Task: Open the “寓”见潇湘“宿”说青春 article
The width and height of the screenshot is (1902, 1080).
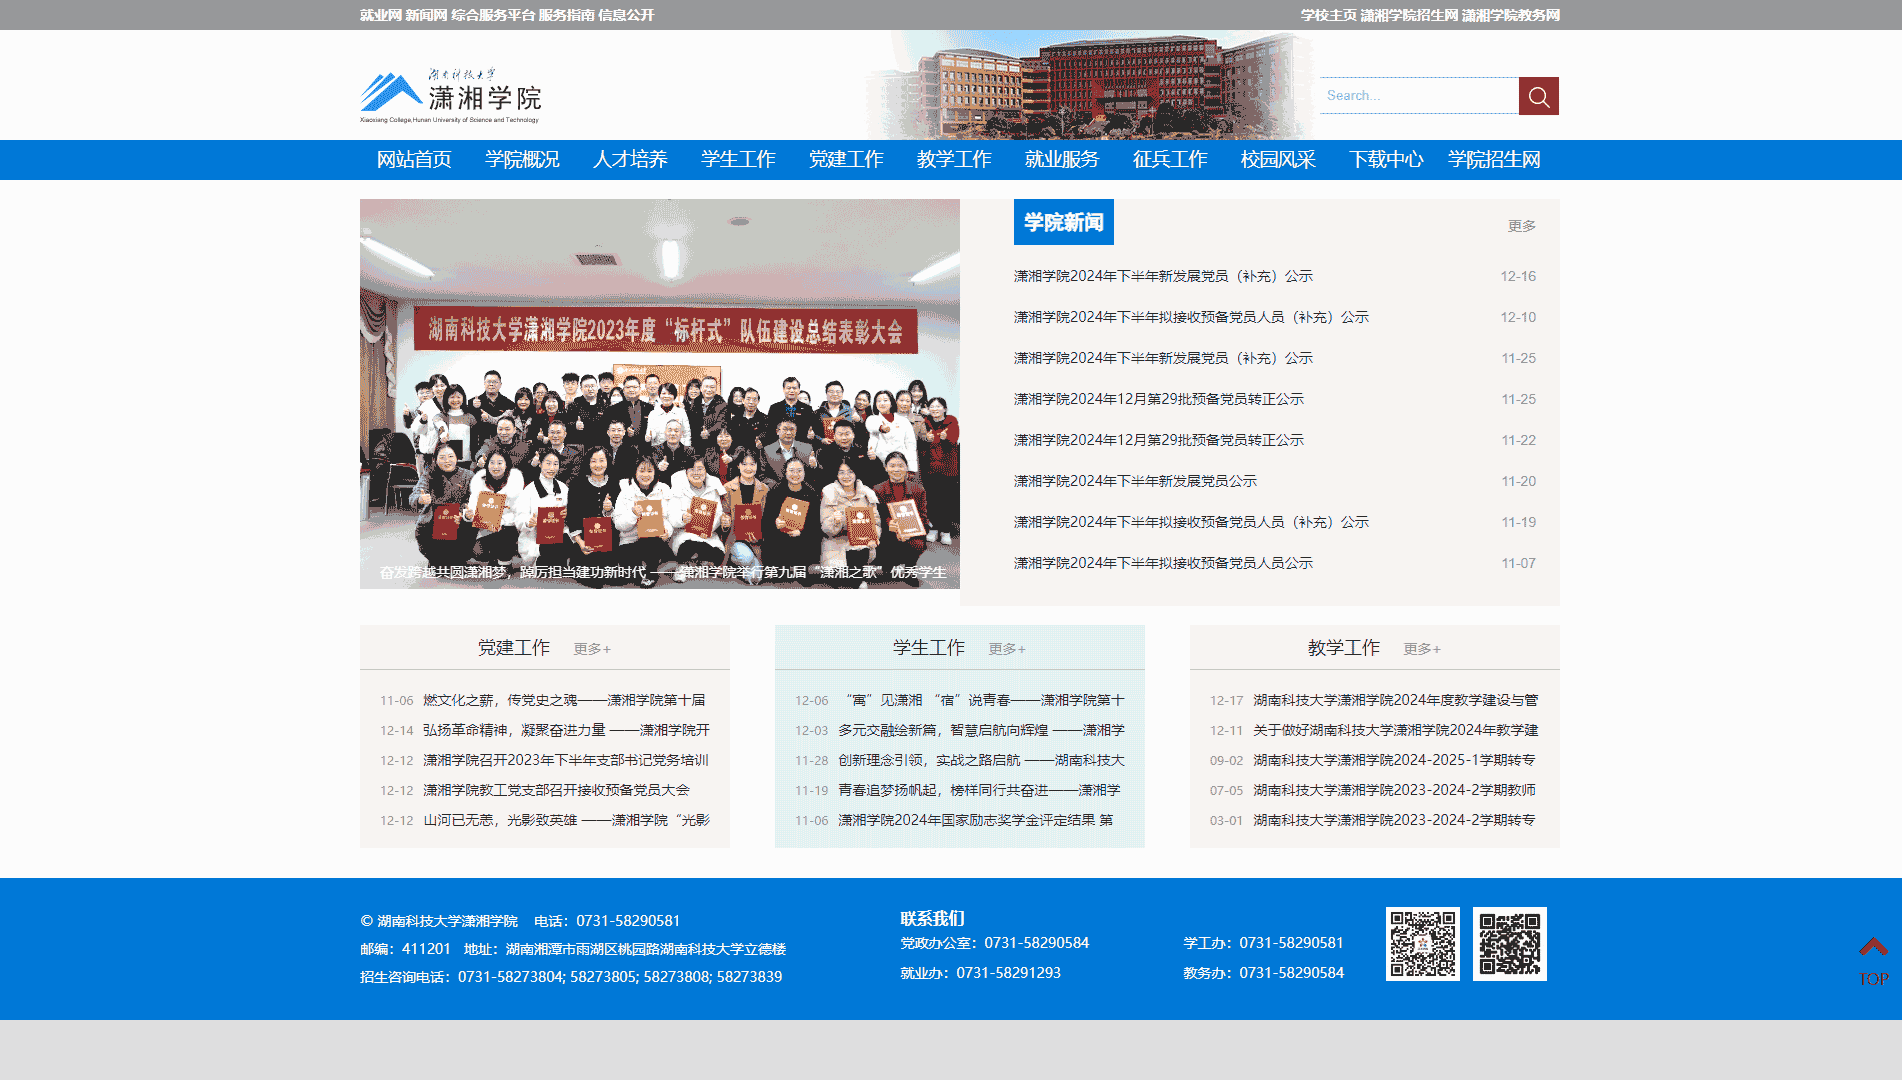Action: [981, 700]
